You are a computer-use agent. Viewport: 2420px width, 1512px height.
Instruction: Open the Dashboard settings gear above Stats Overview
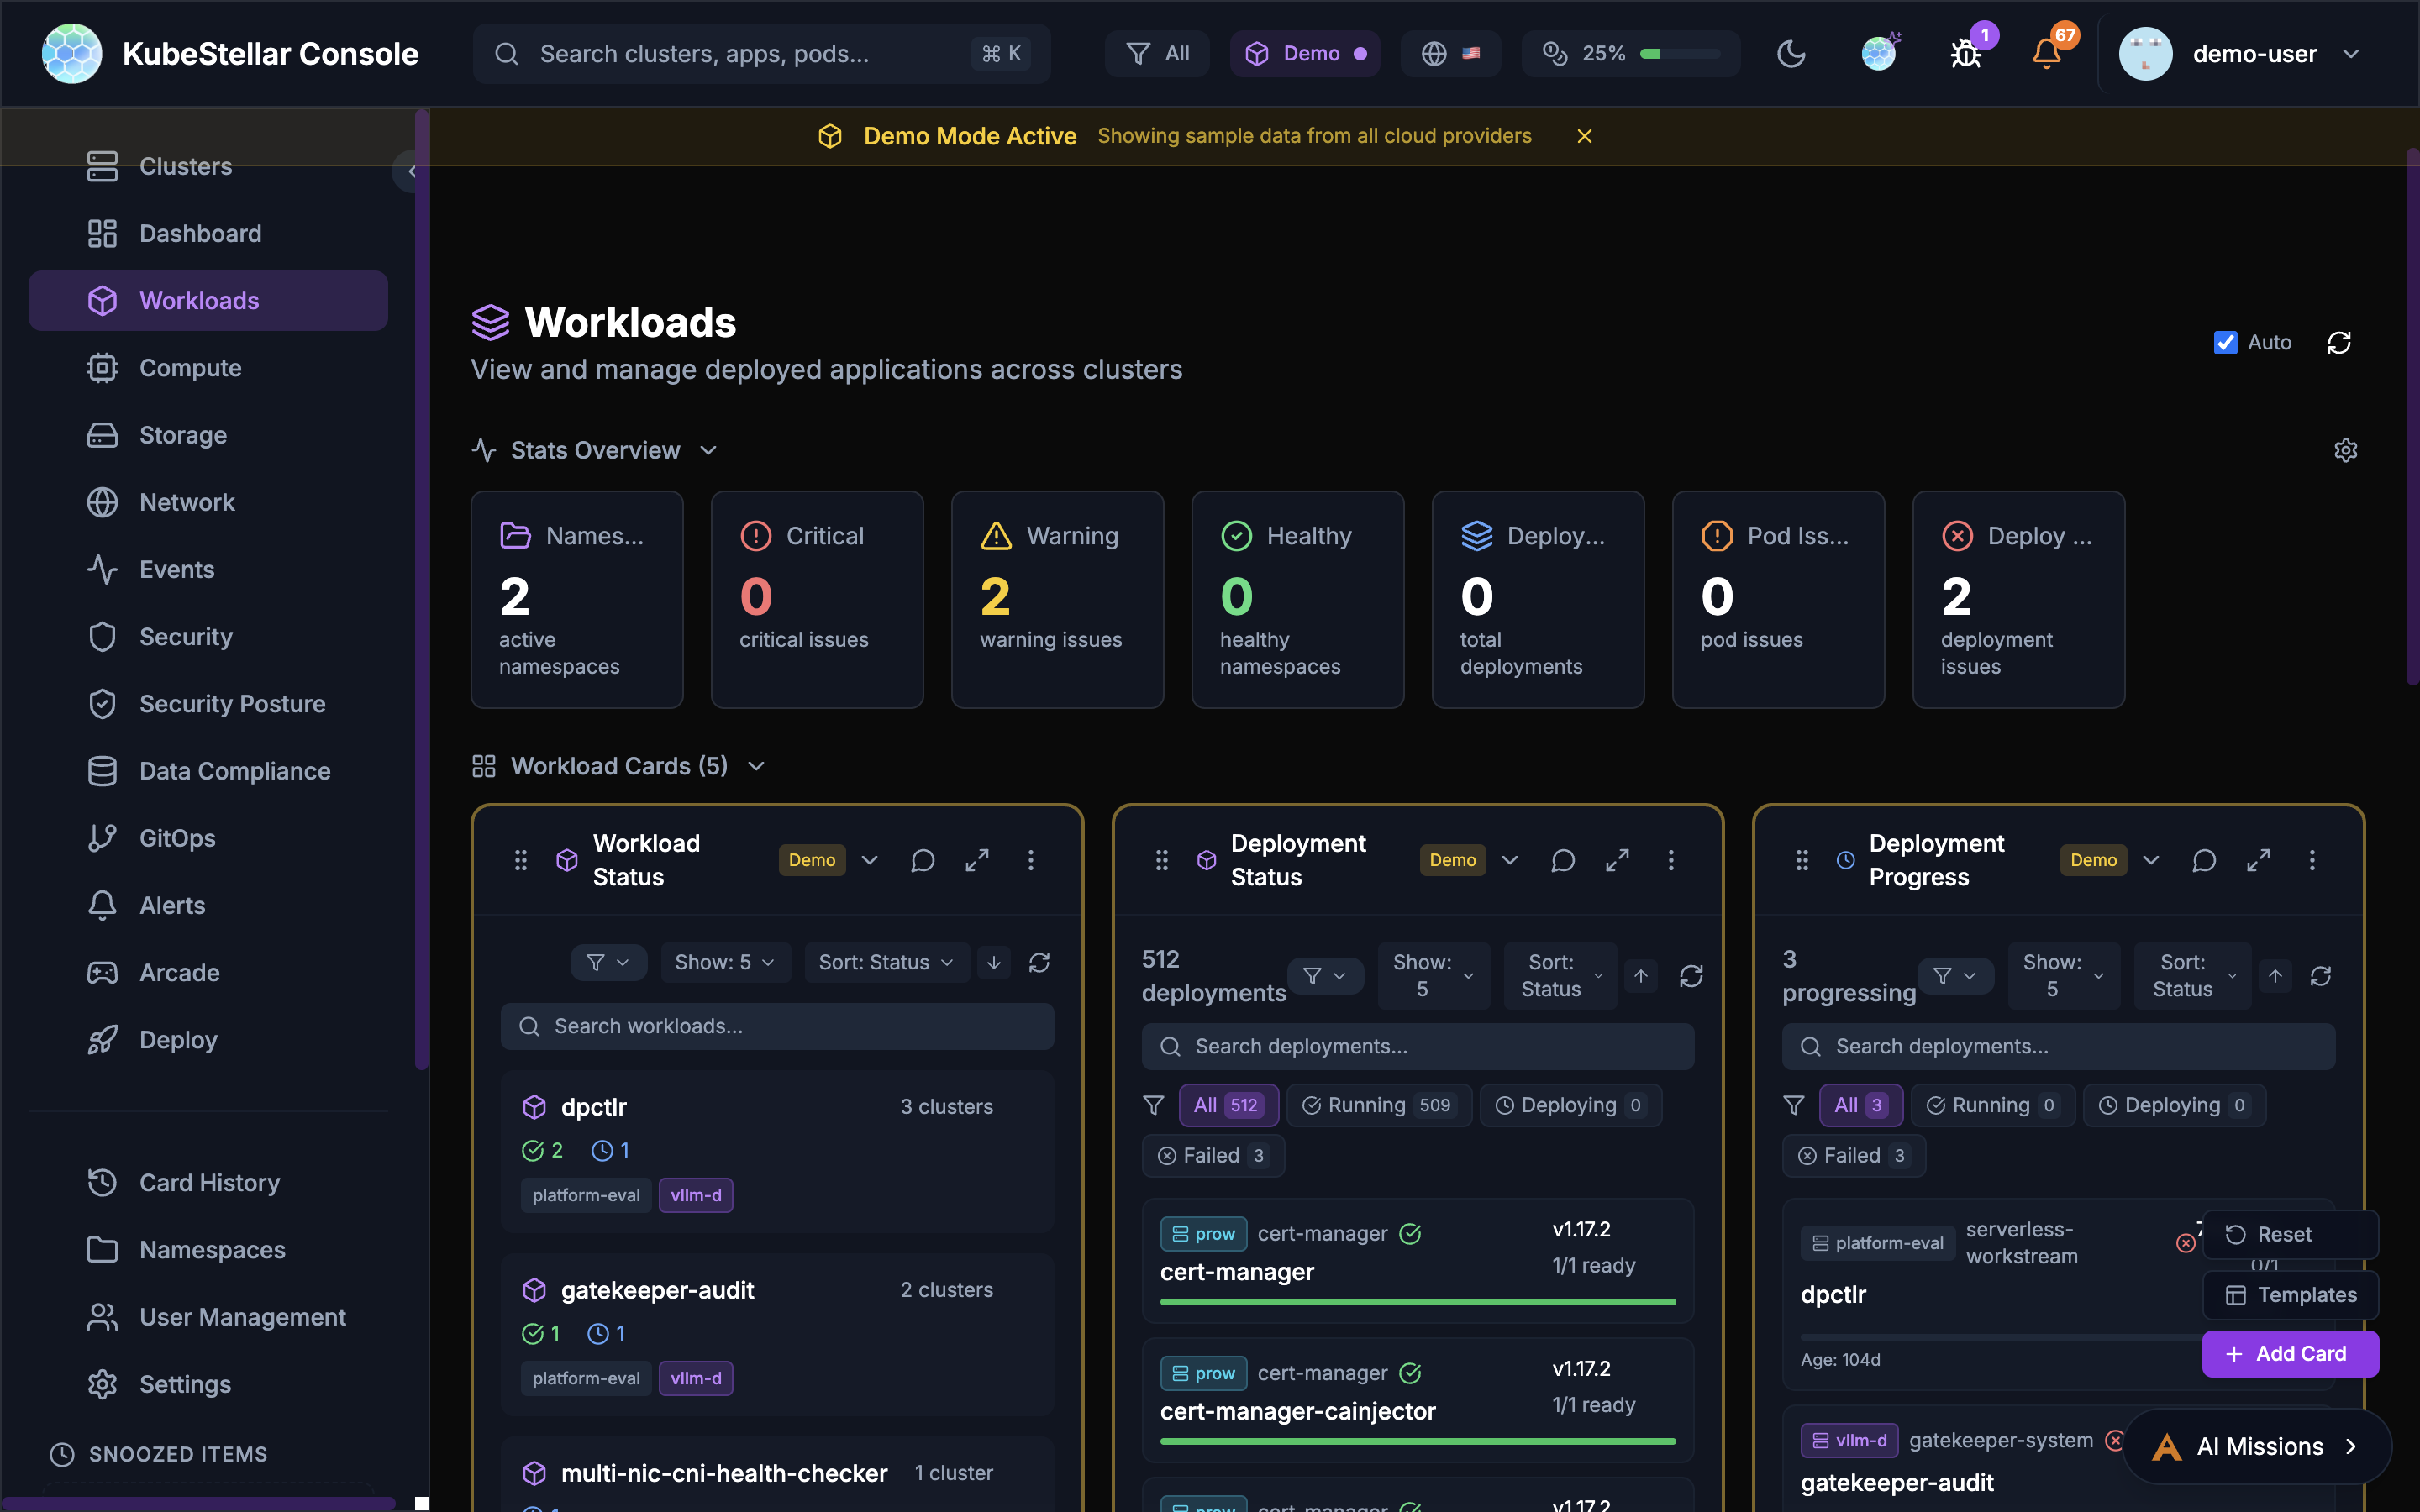click(2346, 449)
